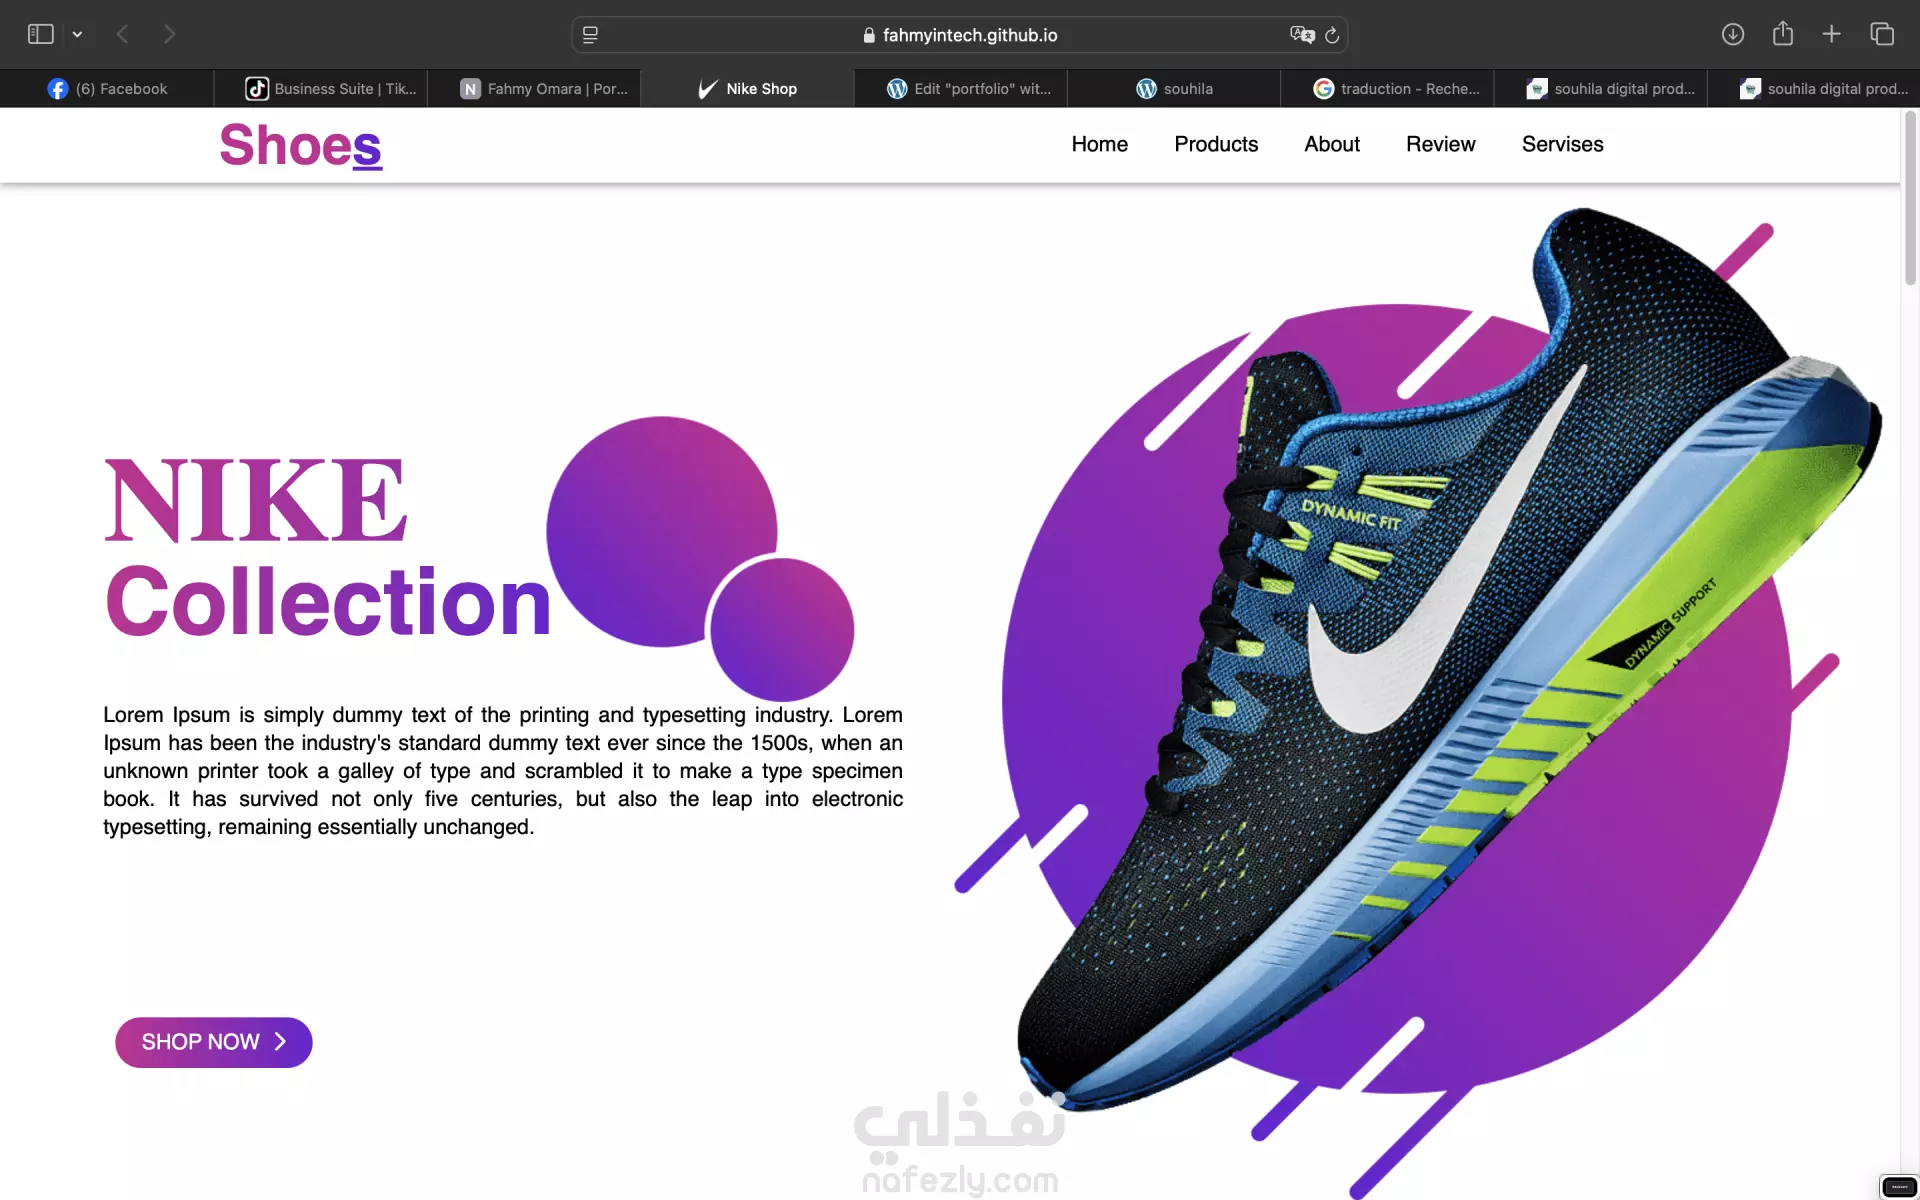
Task: Open a new tab with plus icon
Action: click(1831, 34)
